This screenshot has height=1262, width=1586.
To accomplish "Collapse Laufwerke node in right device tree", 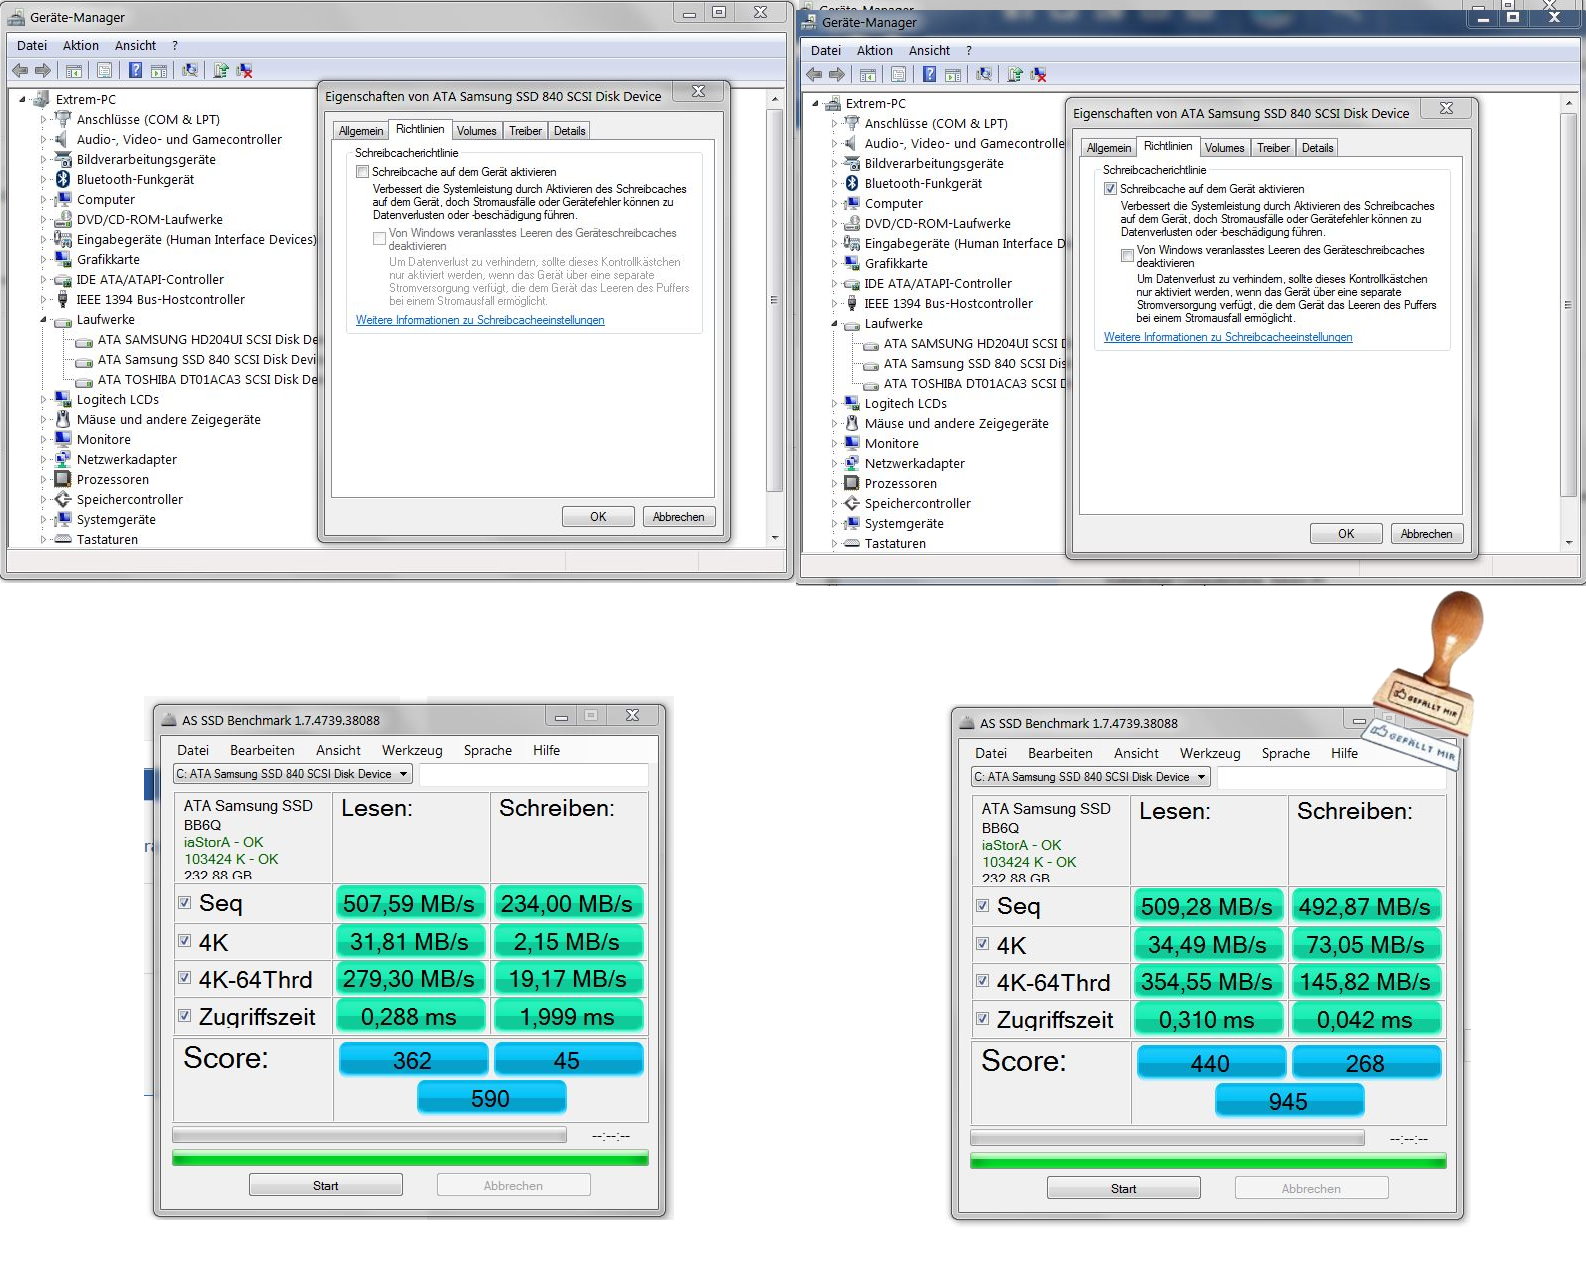I will tap(834, 324).
